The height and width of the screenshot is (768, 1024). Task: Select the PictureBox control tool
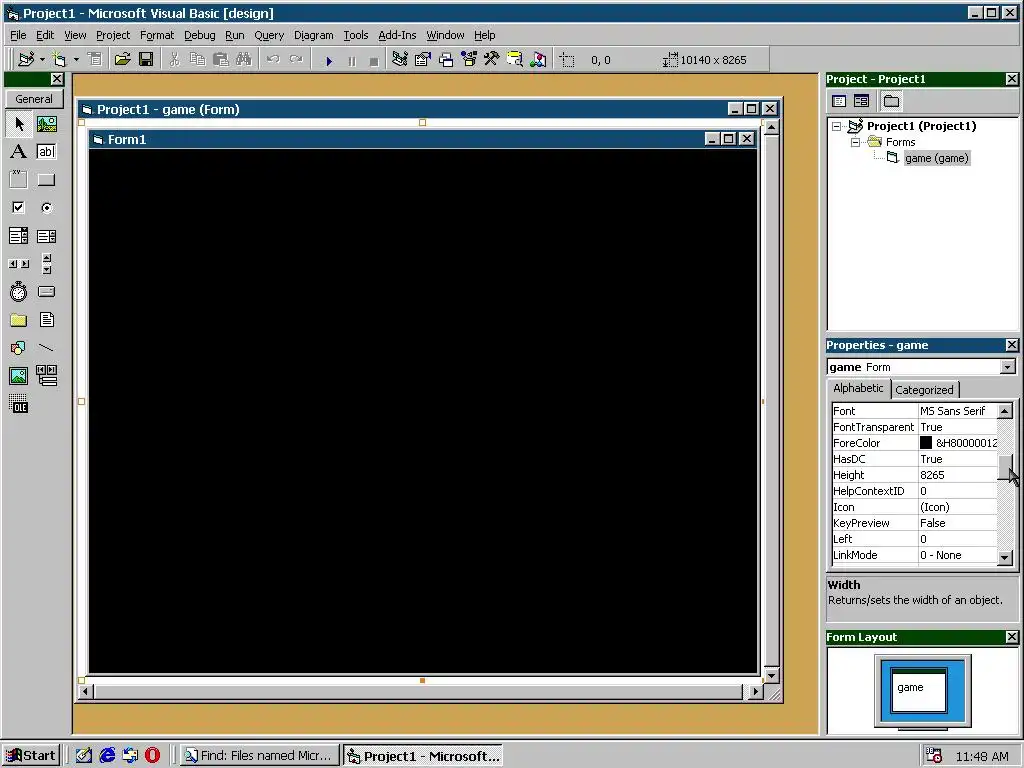(x=46, y=123)
